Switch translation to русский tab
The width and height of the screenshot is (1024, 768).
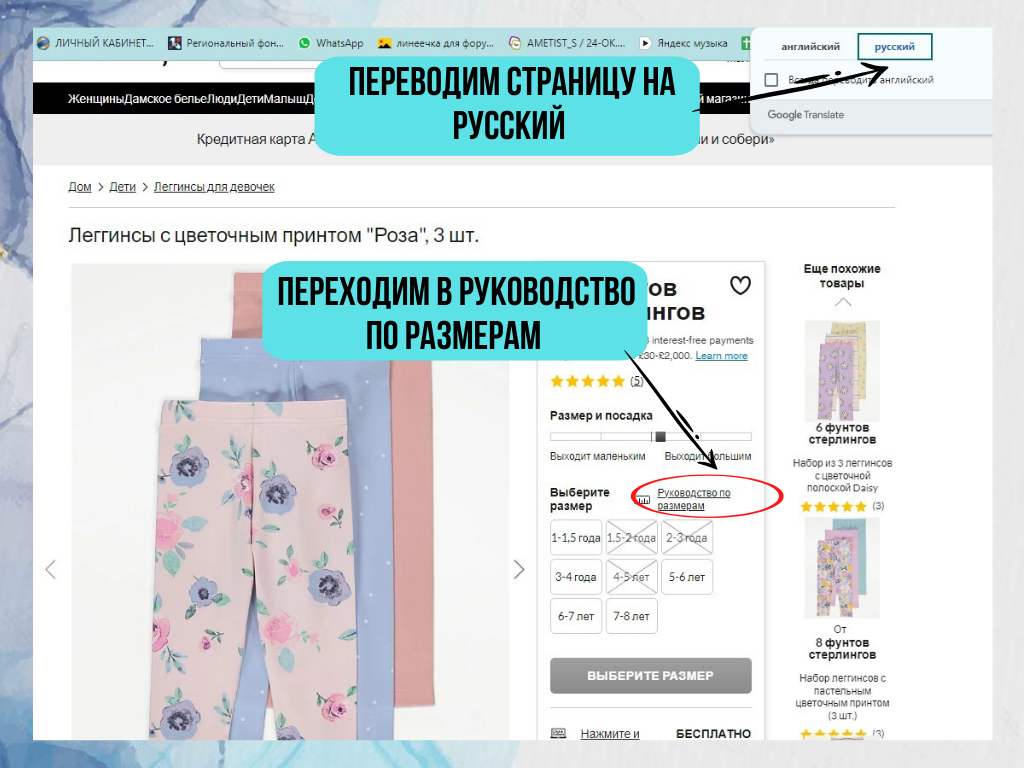pos(894,47)
